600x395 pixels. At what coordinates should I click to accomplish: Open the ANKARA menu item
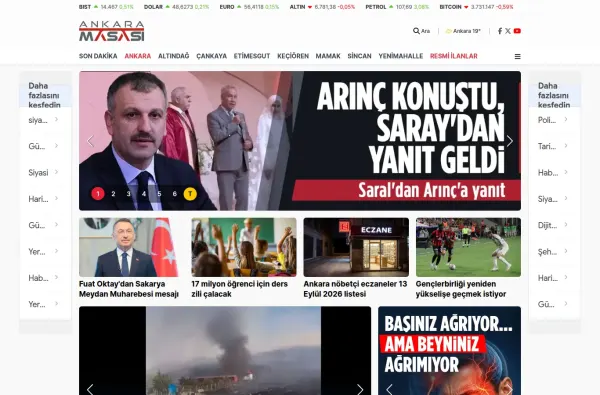[x=138, y=56]
